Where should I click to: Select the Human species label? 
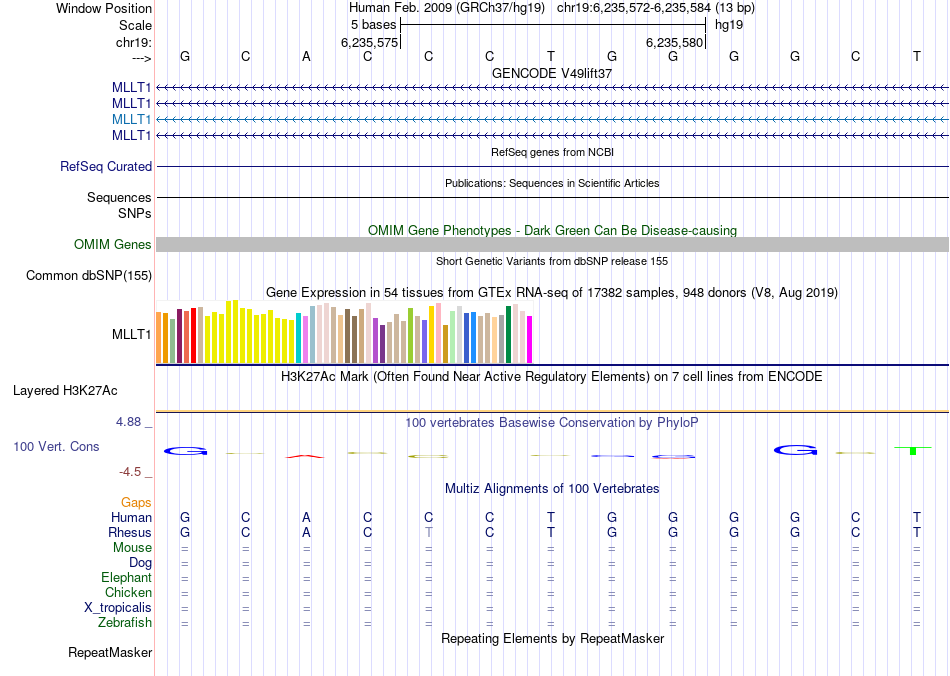[x=131, y=517]
